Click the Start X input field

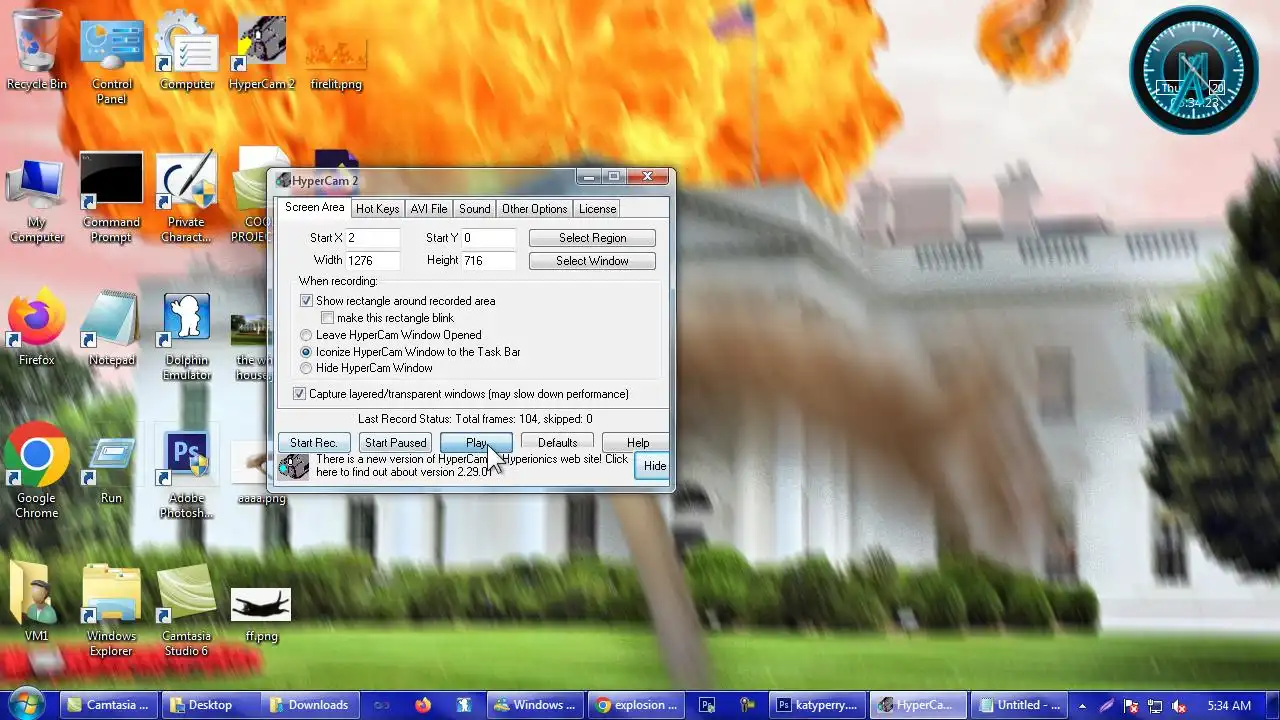click(372, 238)
